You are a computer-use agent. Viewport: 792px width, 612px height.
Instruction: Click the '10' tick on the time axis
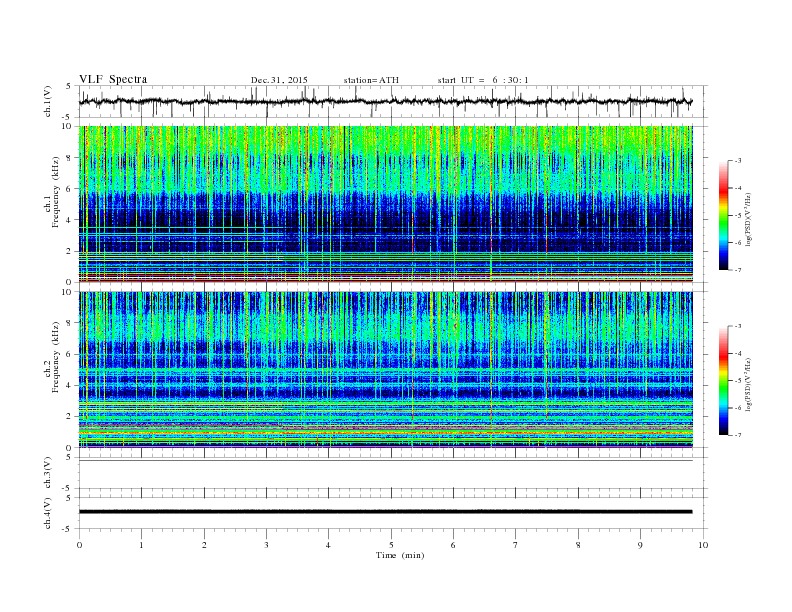[703, 545]
